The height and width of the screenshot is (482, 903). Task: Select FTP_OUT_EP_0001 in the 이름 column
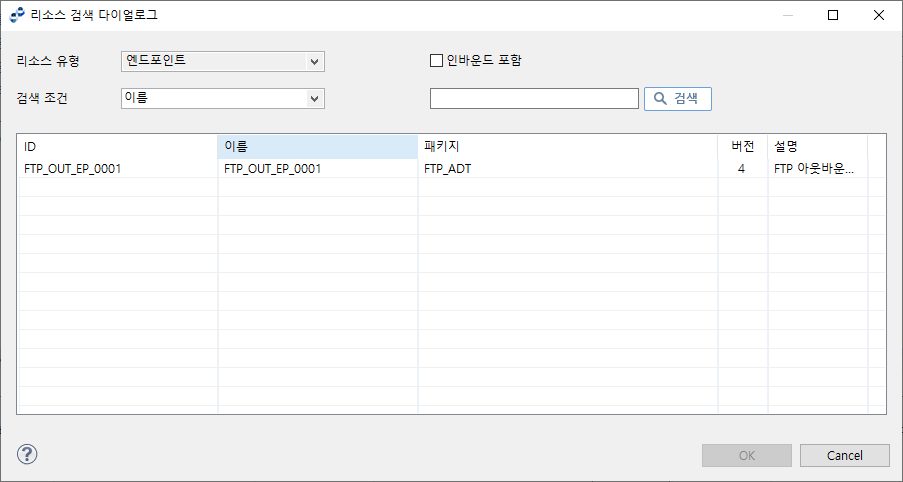(317, 169)
